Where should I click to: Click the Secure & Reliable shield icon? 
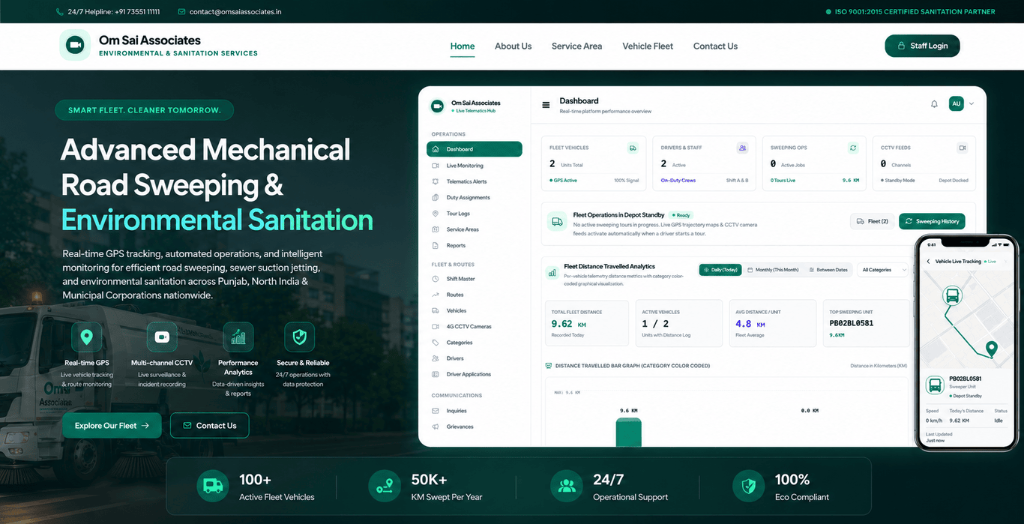click(299, 337)
